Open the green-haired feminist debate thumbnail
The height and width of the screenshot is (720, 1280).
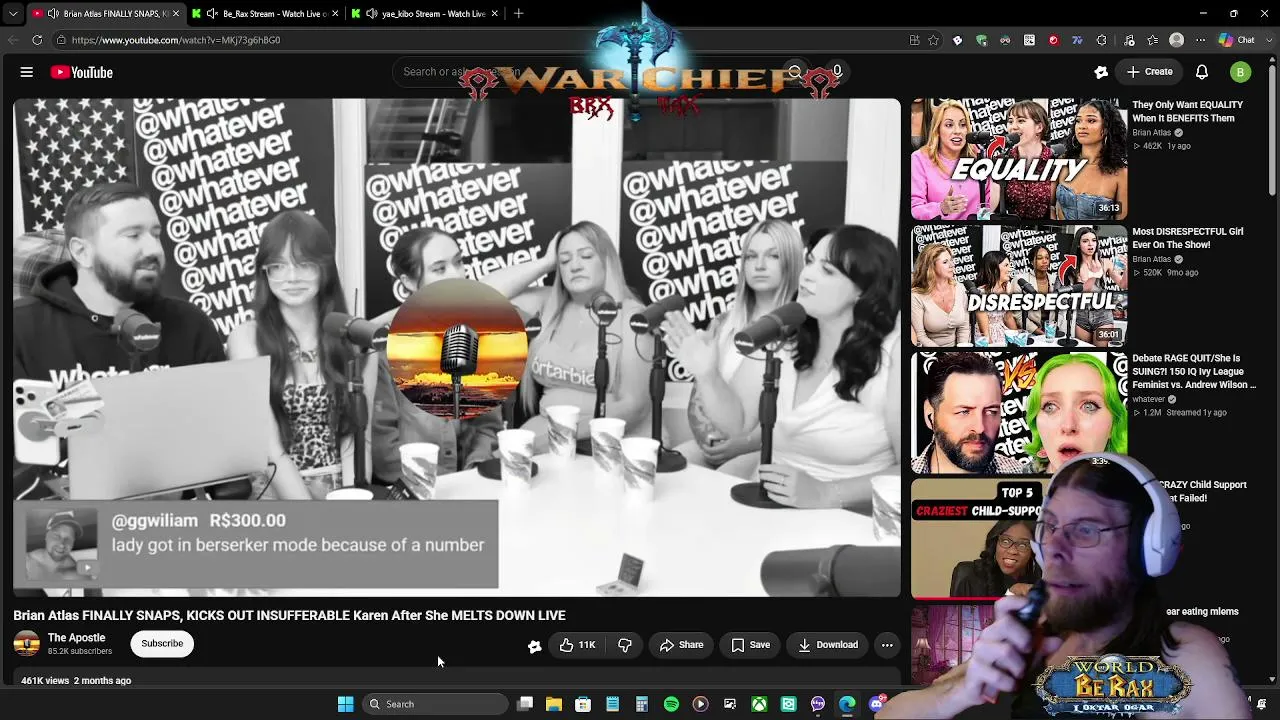(x=1019, y=412)
